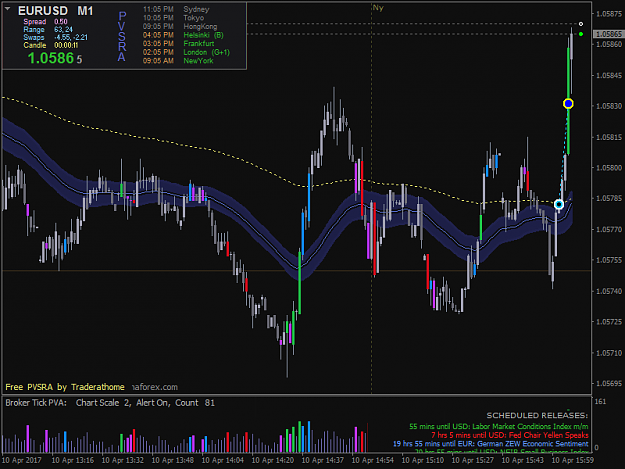Click the 1.05695 price axis label
Image resolution: width=625 pixels, height=469 pixels.
click(609, 384)
